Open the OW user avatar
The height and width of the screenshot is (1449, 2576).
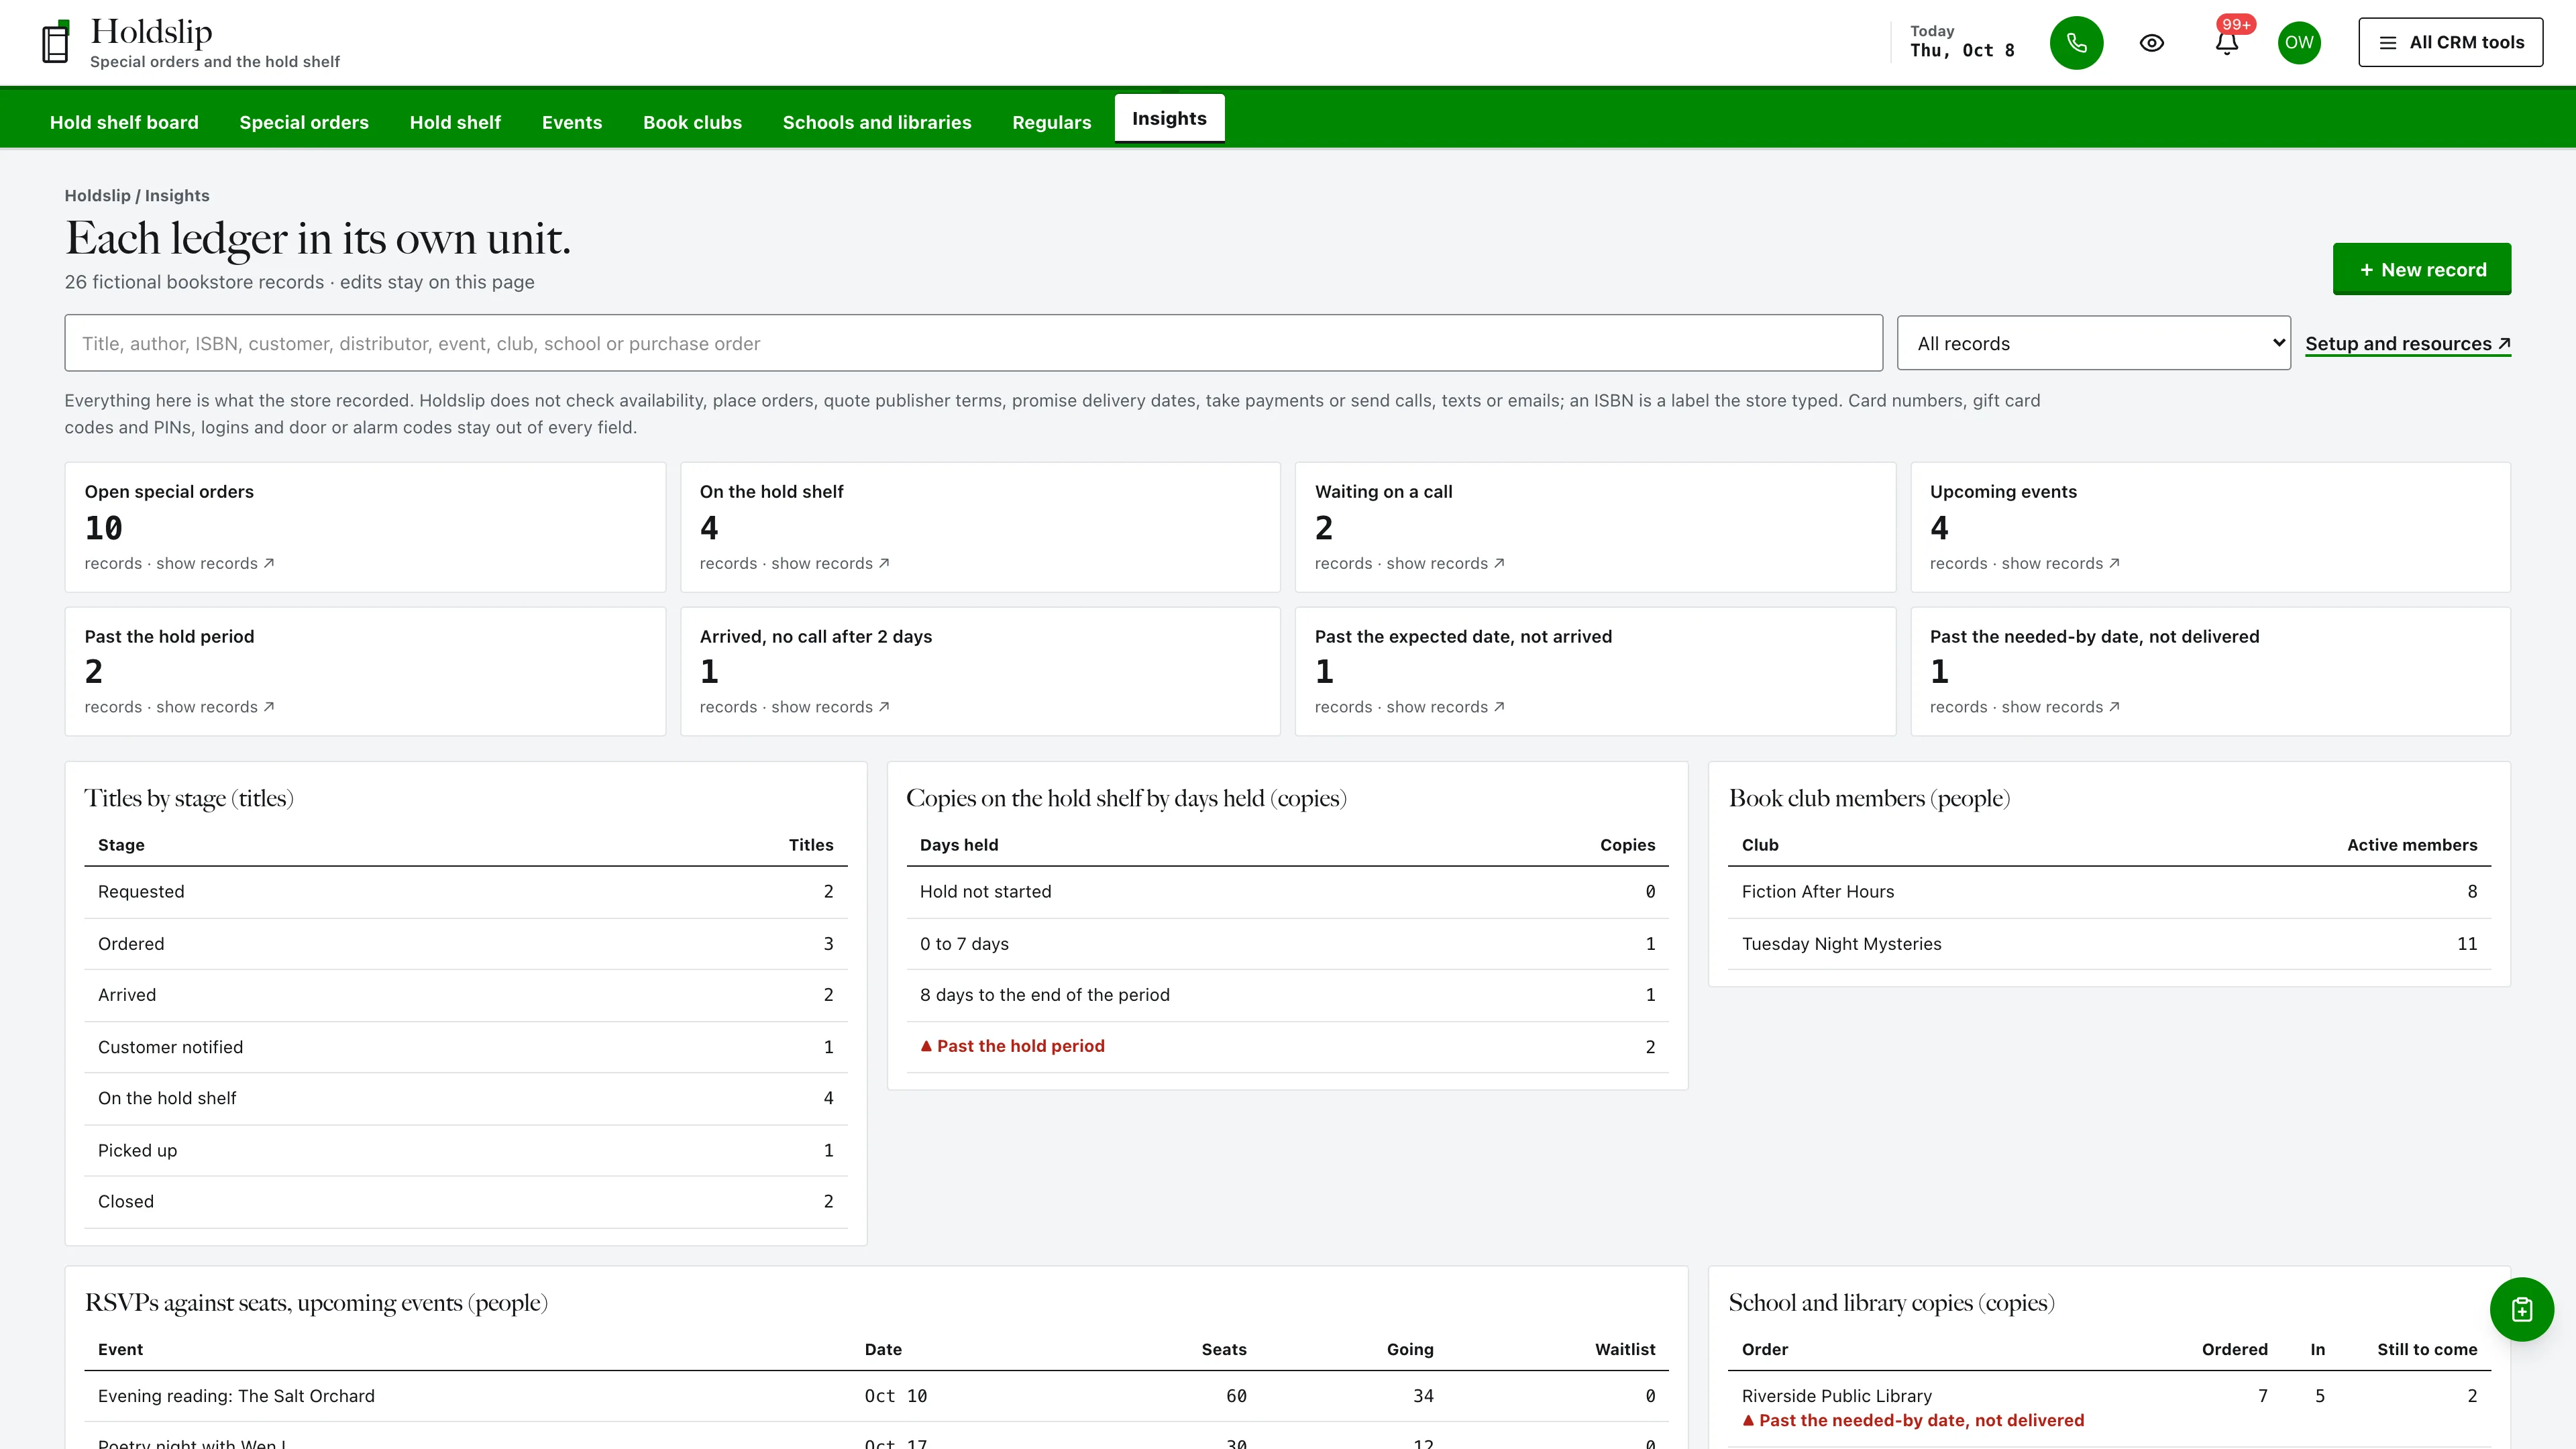[x=2299, y=43]
